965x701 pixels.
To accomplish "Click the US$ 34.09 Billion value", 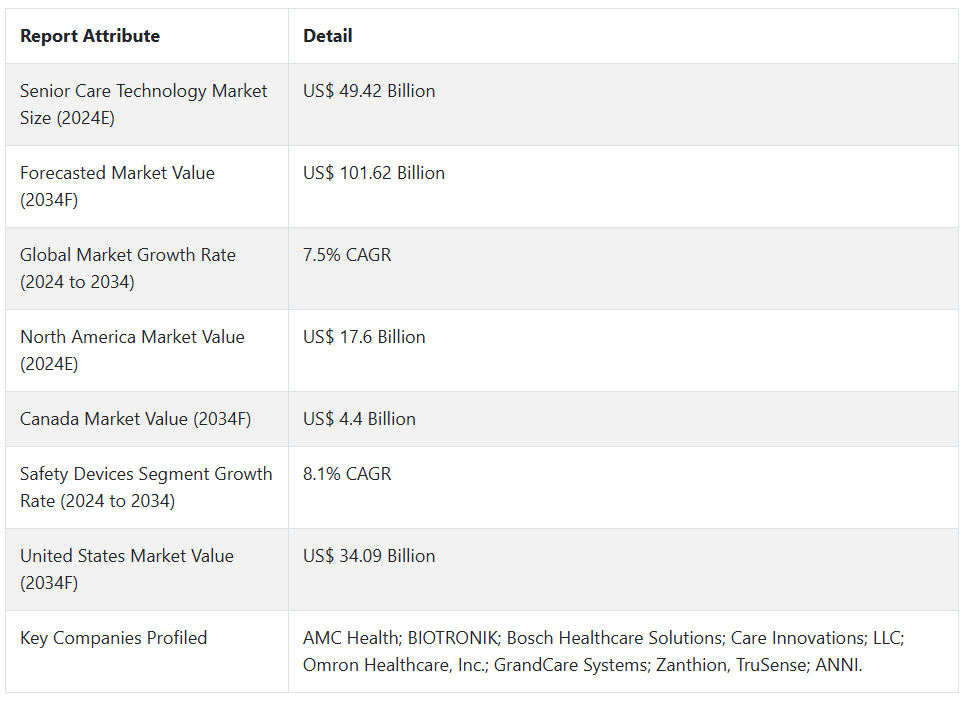I will [369, 556].
